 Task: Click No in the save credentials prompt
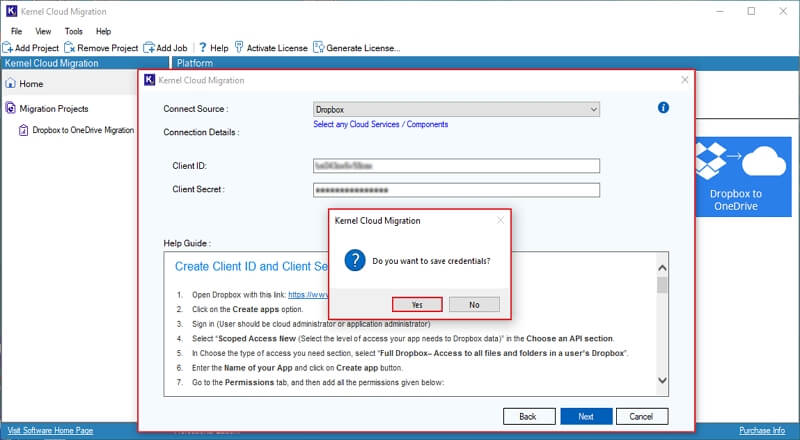tap(474, 305)
